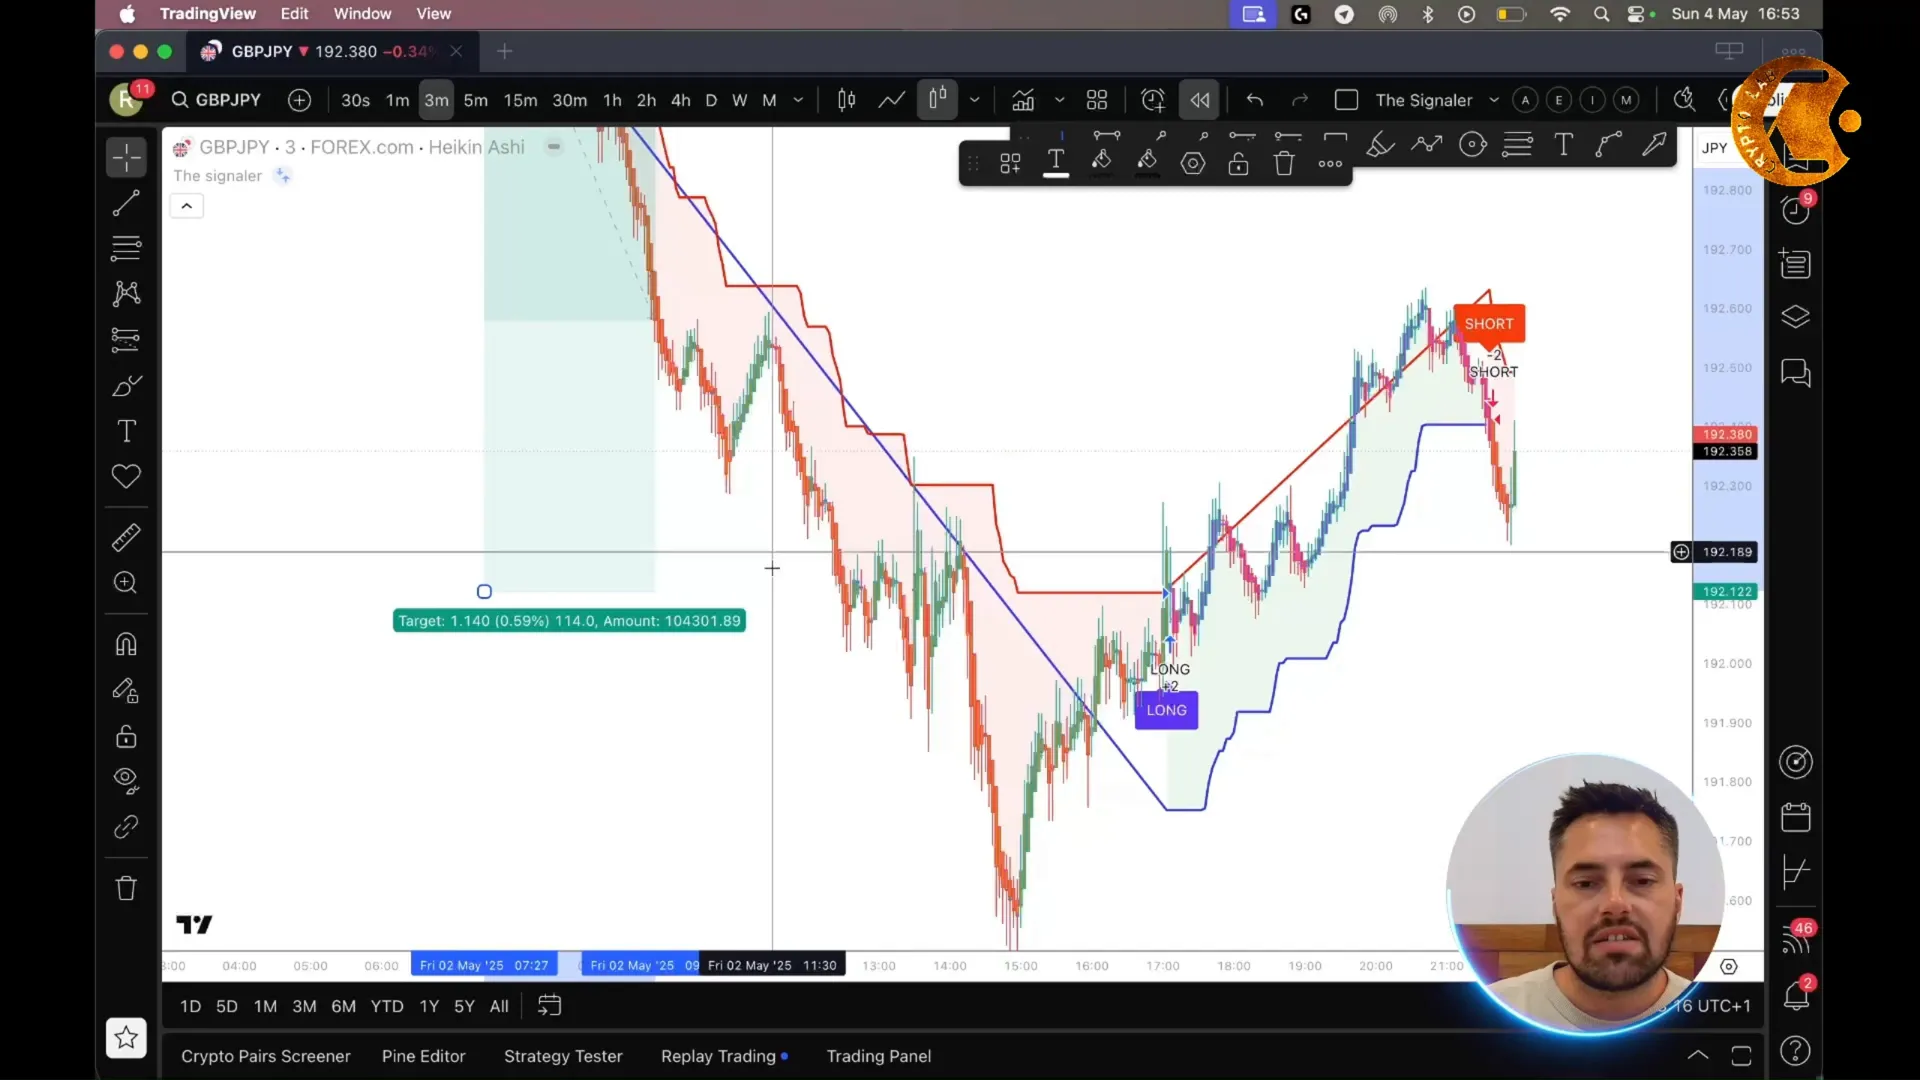Viewport: 1920px width, 1080px height.
Task: Lock the selected drawing
Action: [1238, 163]
